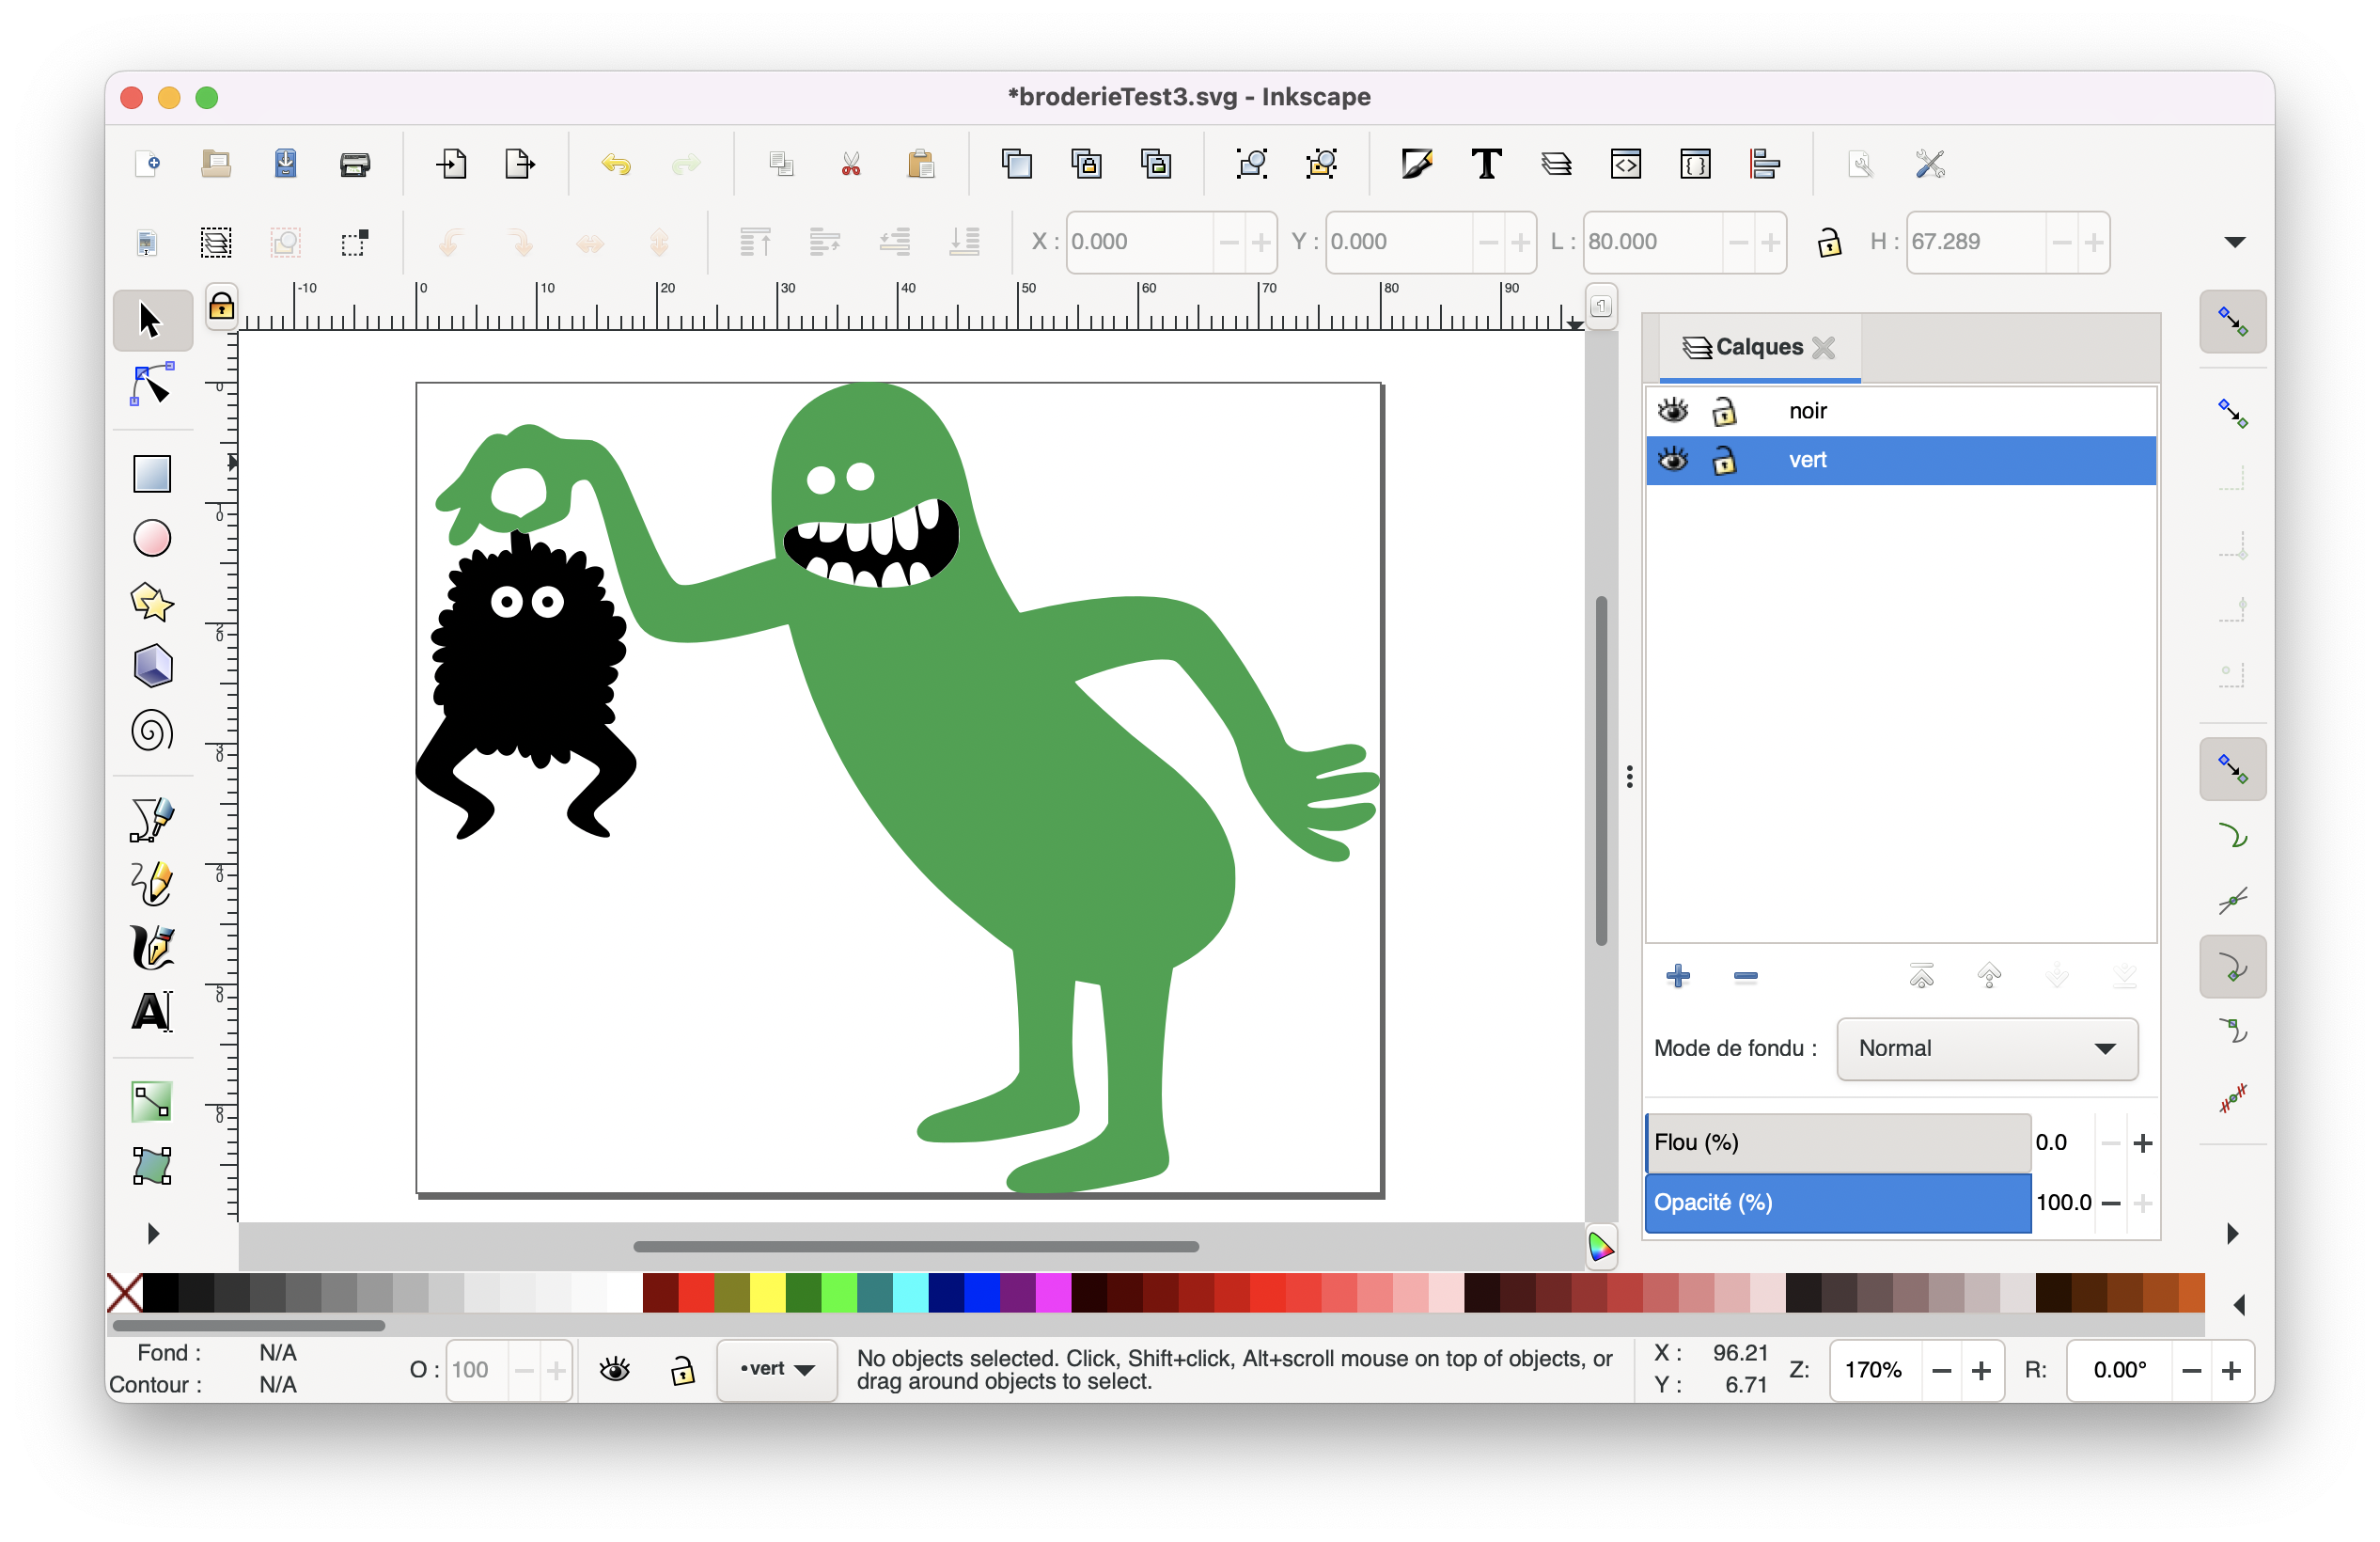Select the Star and polygon tool
The image size is (2380, 1542).
(152, 602)
